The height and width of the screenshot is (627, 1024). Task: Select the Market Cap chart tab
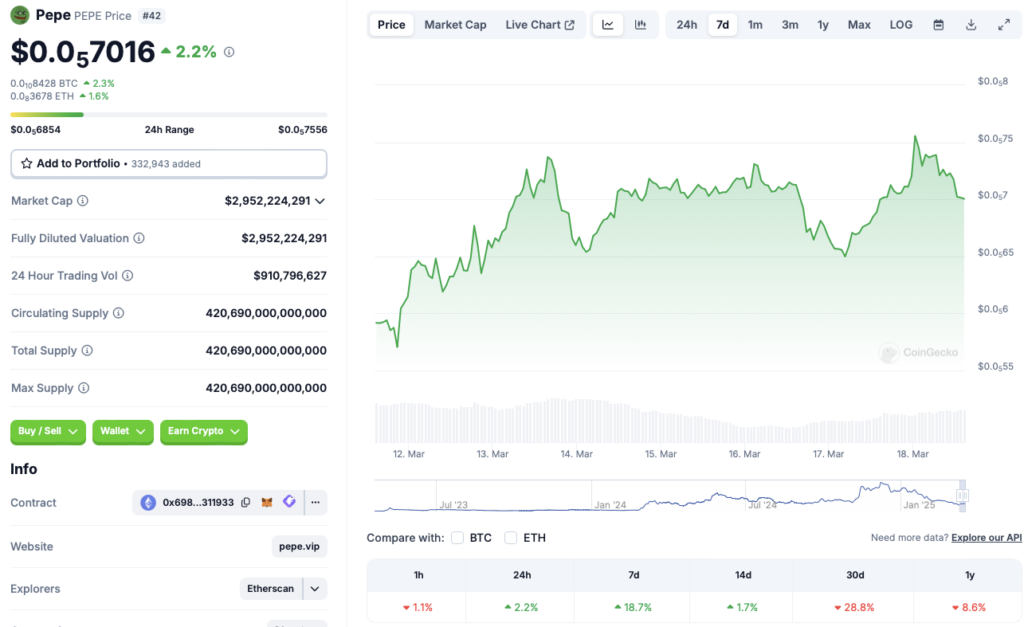(x=455, y=25)
